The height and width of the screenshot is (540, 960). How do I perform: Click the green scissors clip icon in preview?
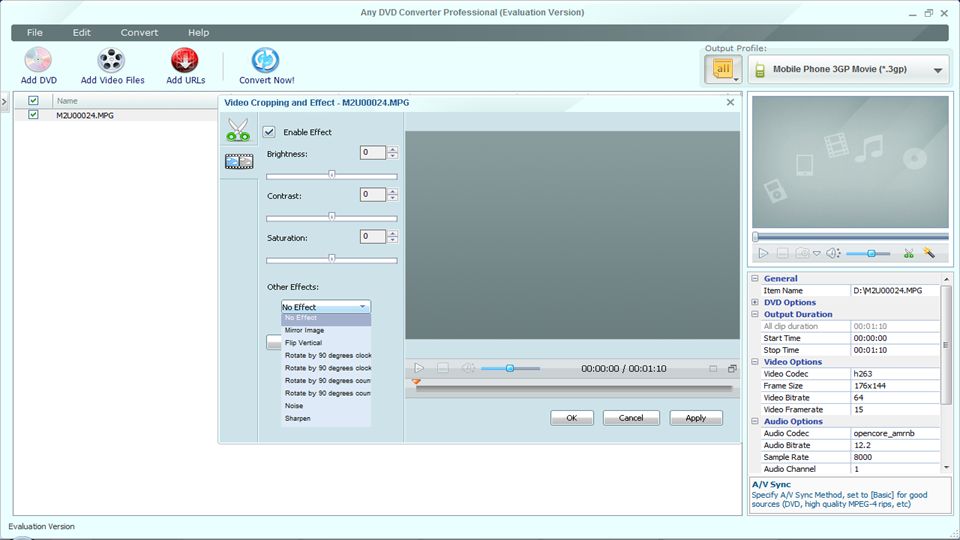pyautogui.click(x=909, y=253)
